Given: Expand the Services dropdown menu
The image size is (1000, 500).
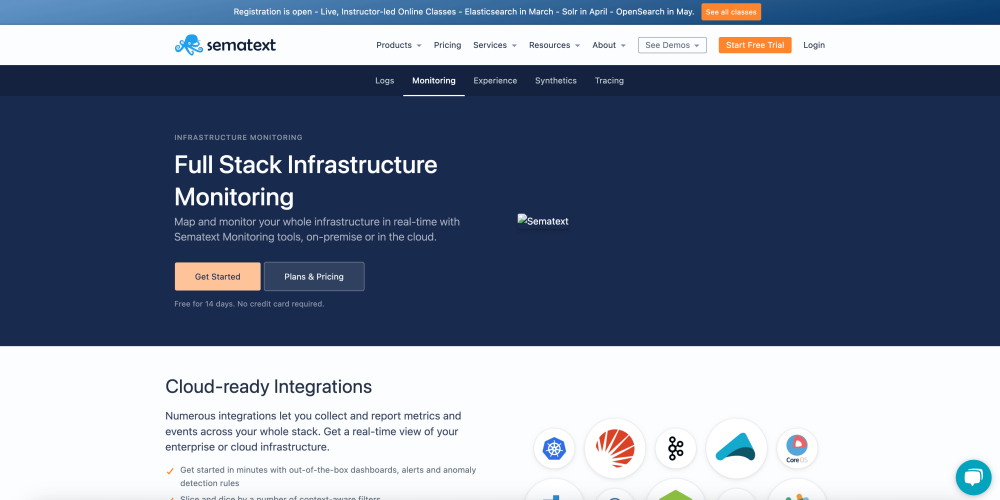Looking at the screenshot, I should pyautogui.click(x=495, y=45).
